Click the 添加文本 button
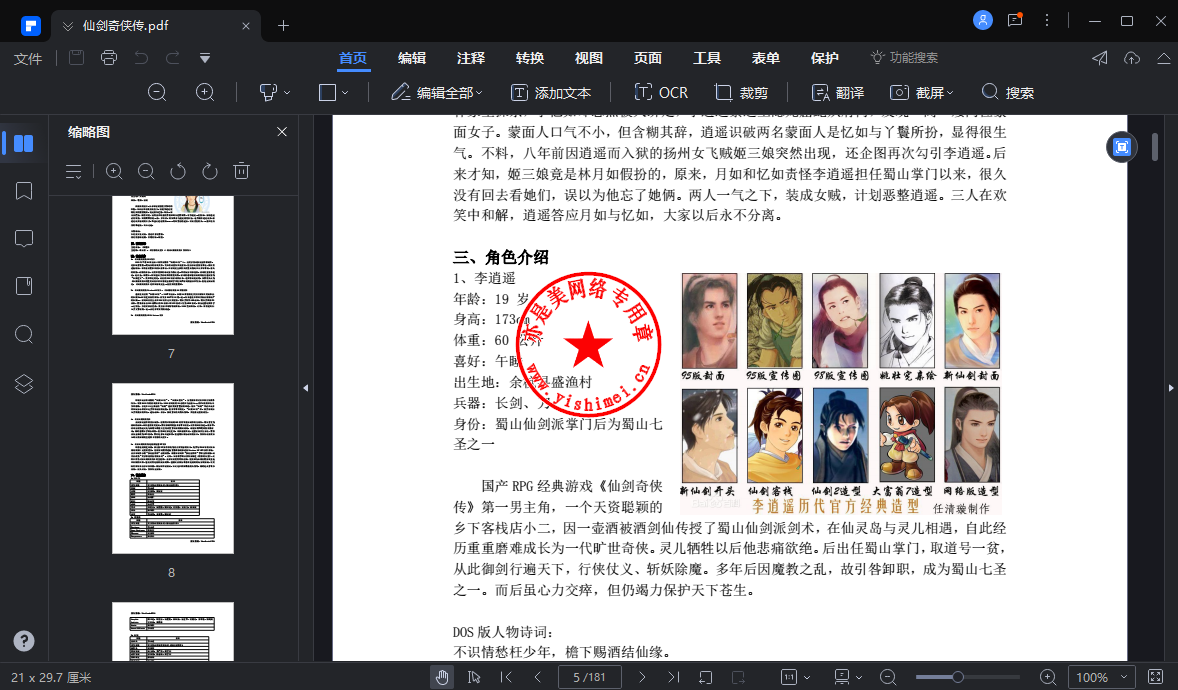The height and width of the screenshot is (690, 1178). coord(551,92)
